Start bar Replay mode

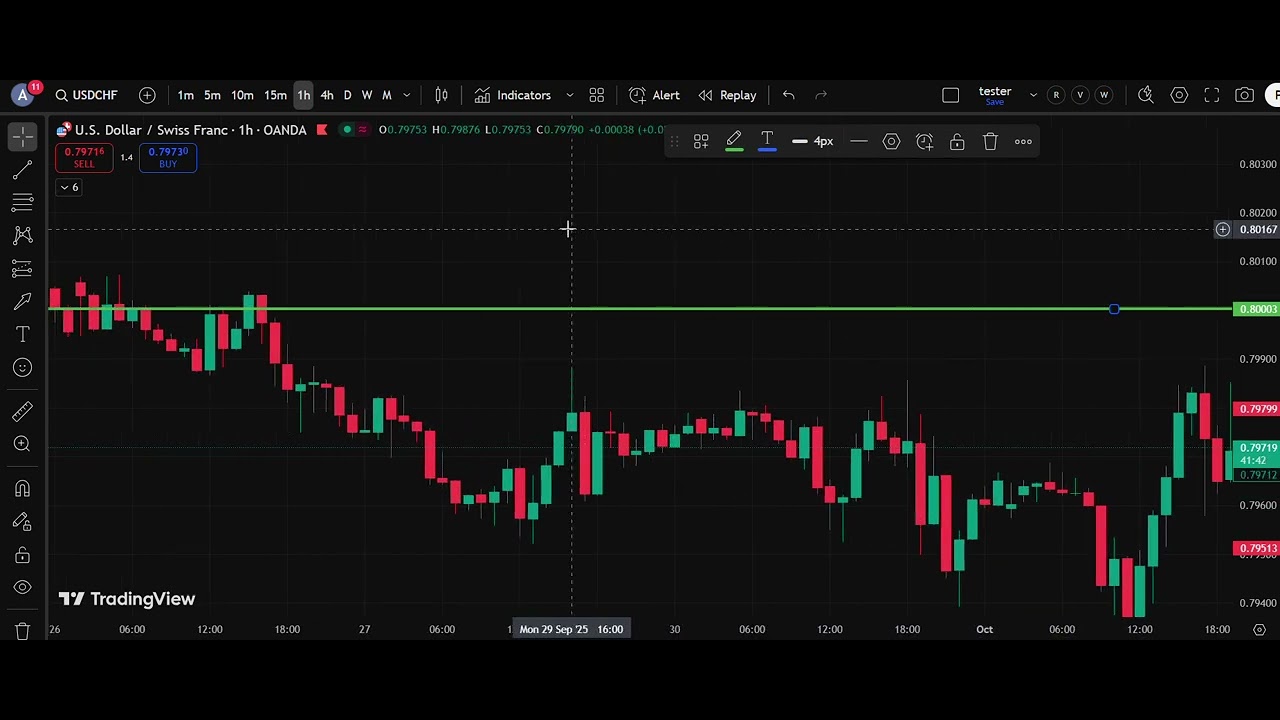coord(727,95)
